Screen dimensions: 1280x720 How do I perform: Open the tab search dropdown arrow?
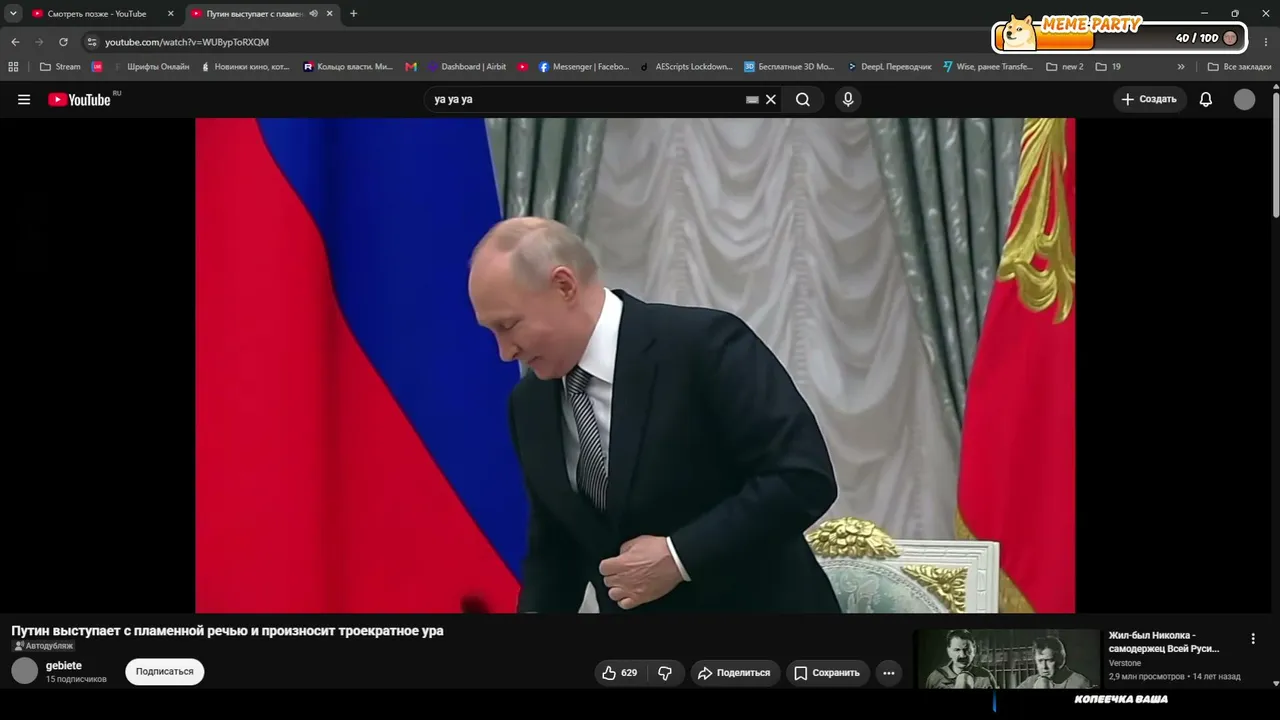[x=13, y=14]
